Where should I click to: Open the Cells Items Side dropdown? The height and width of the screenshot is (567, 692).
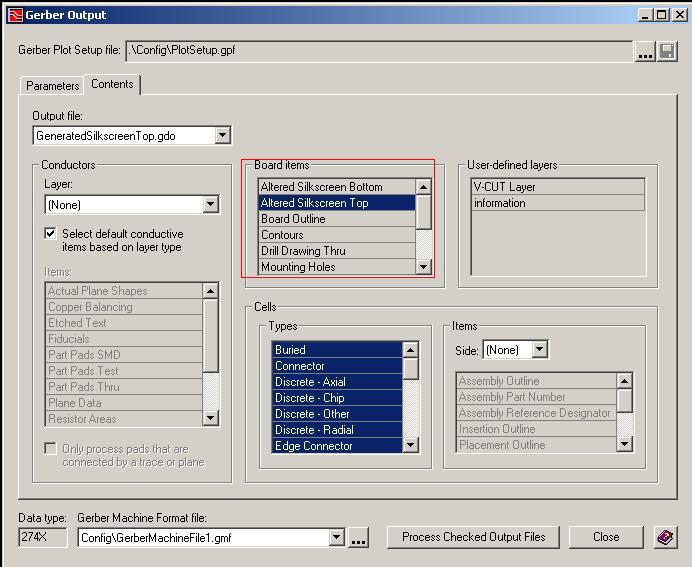coord(539,349)
